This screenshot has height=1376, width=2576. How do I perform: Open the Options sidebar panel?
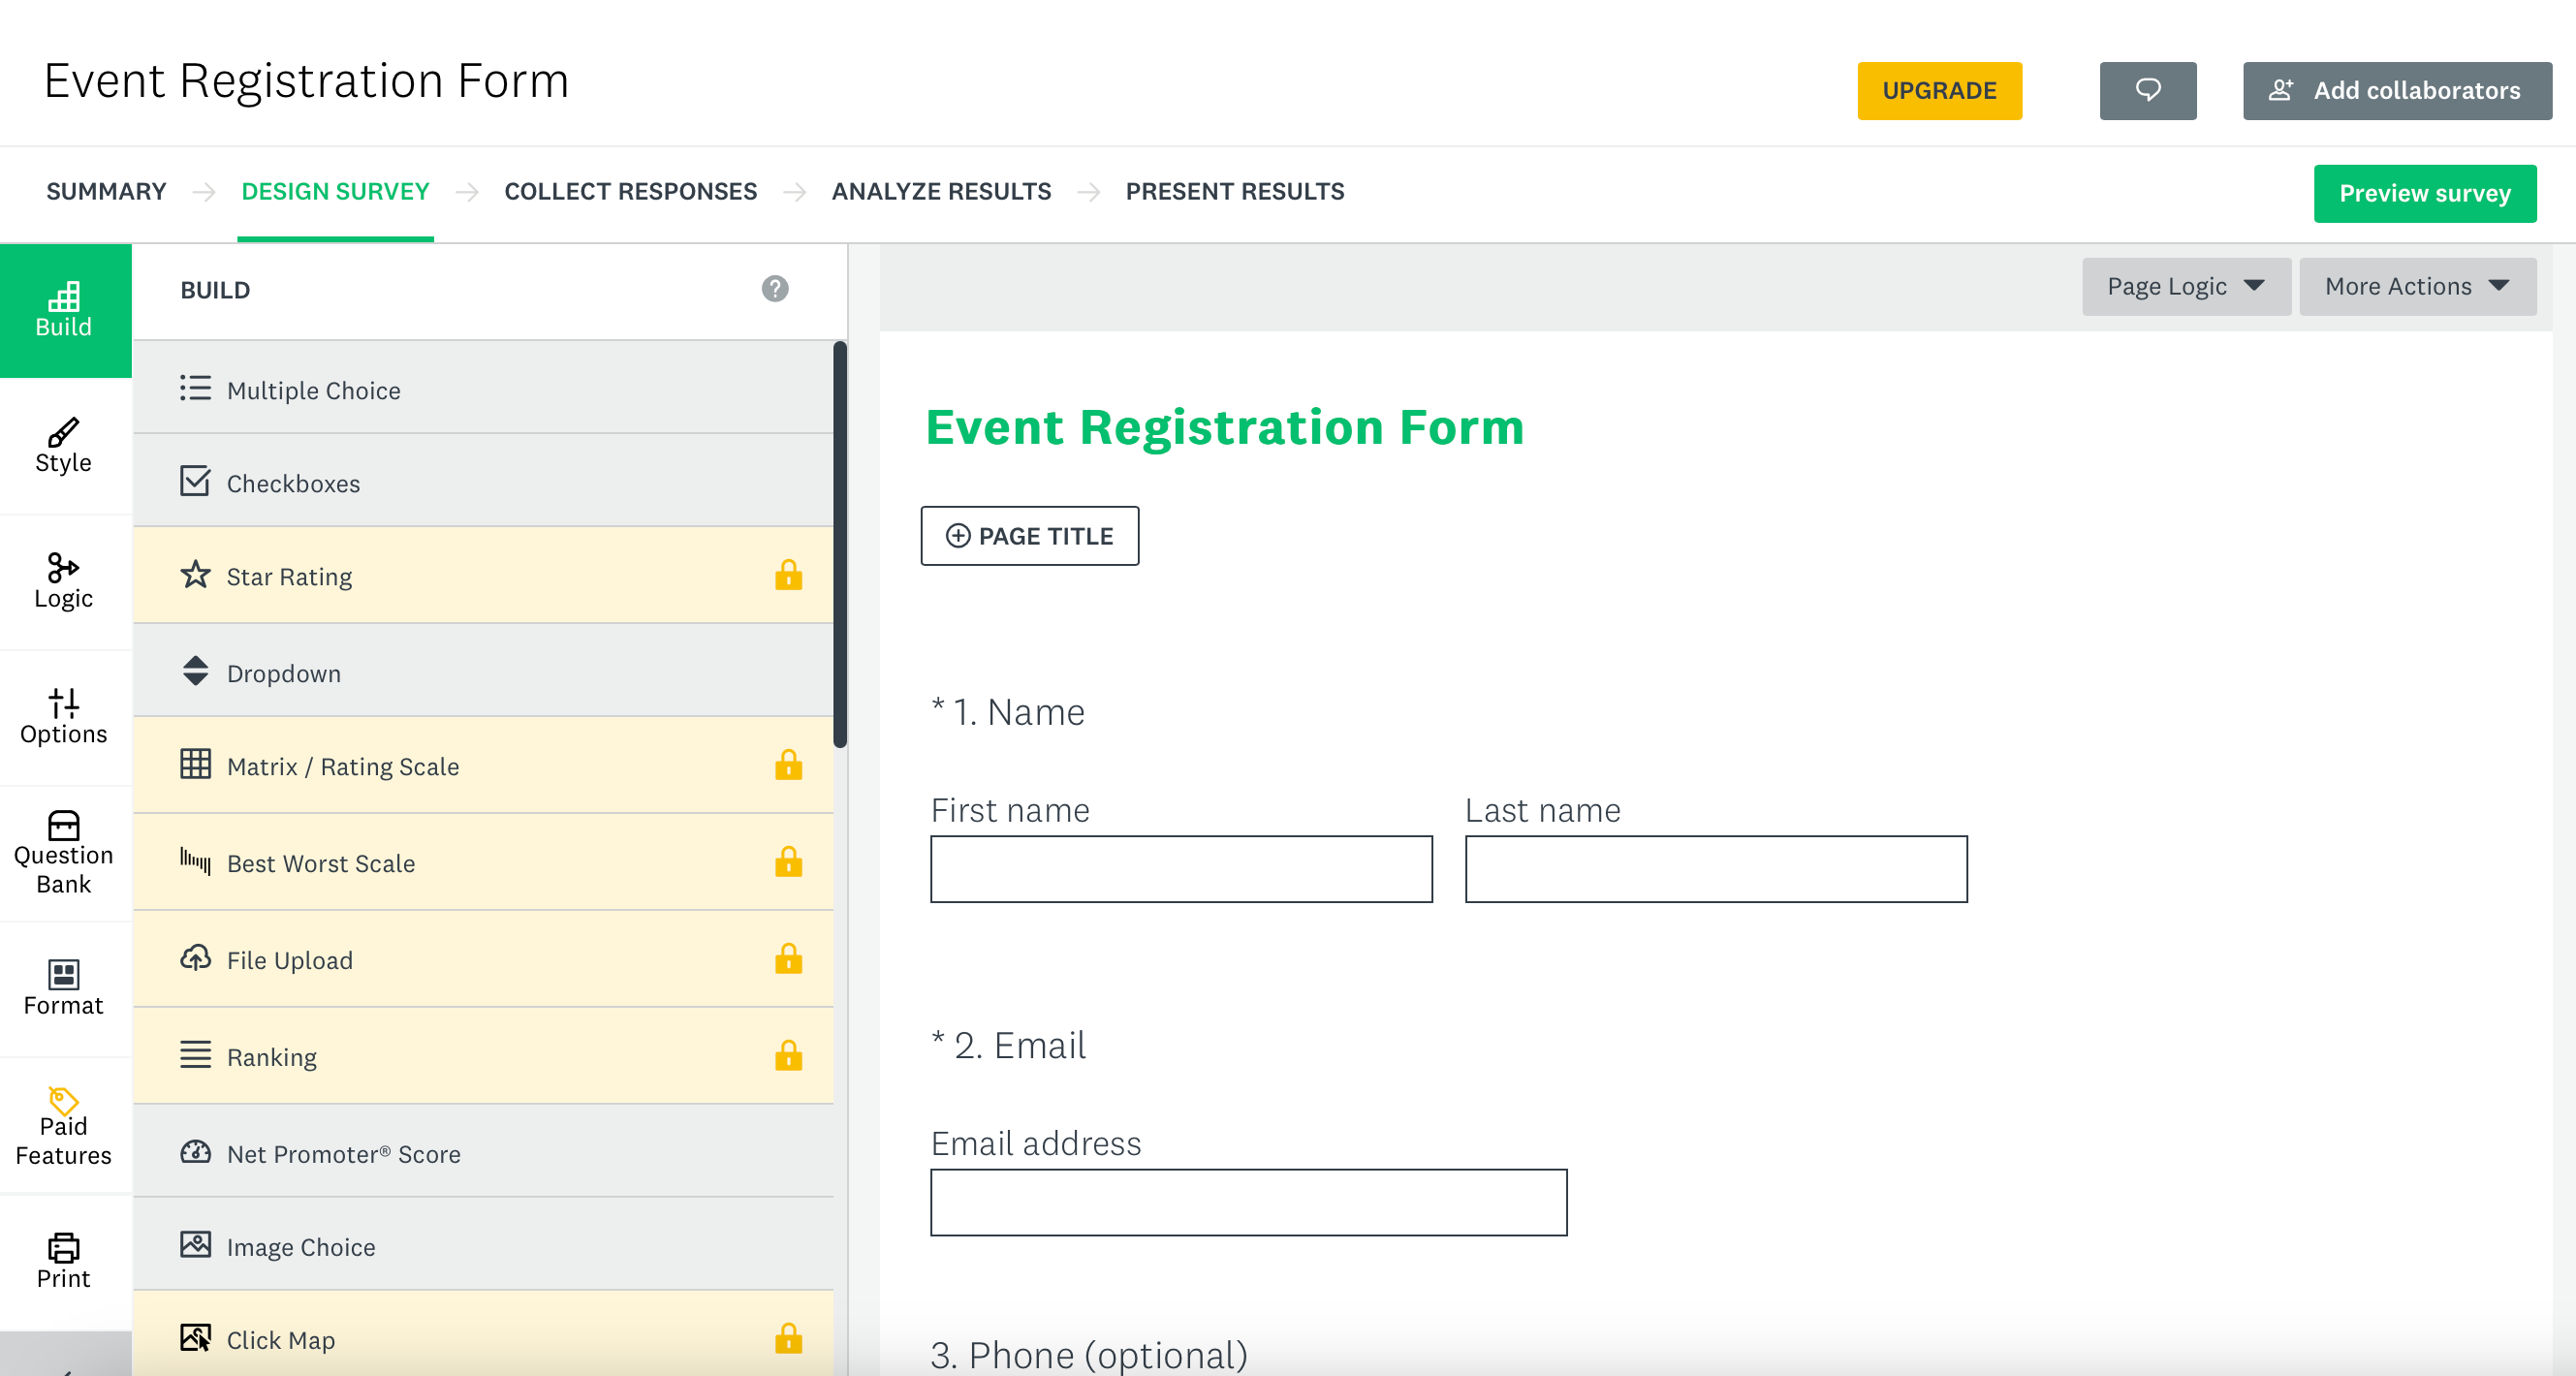pyautogui.click(x=64, y=717)
